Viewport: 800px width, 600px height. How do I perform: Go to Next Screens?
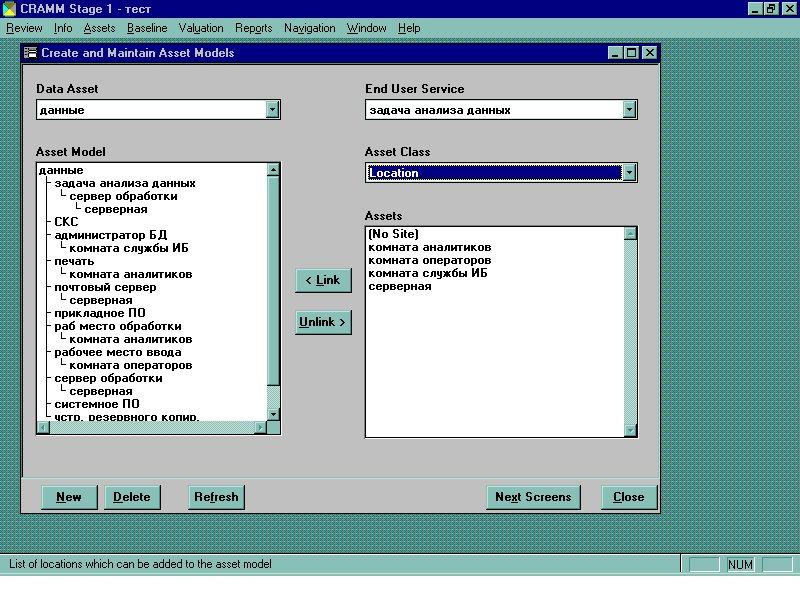point(533,497)
